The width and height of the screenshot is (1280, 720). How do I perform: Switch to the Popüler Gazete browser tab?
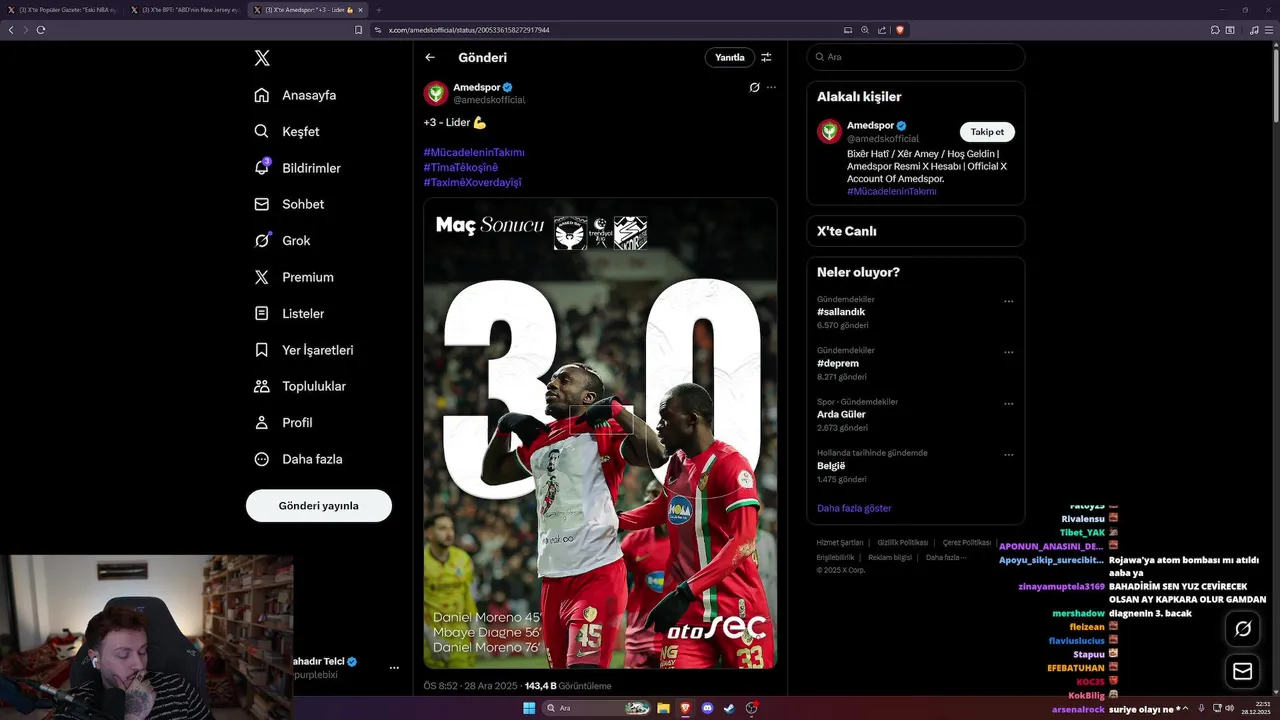coord(62,10)
